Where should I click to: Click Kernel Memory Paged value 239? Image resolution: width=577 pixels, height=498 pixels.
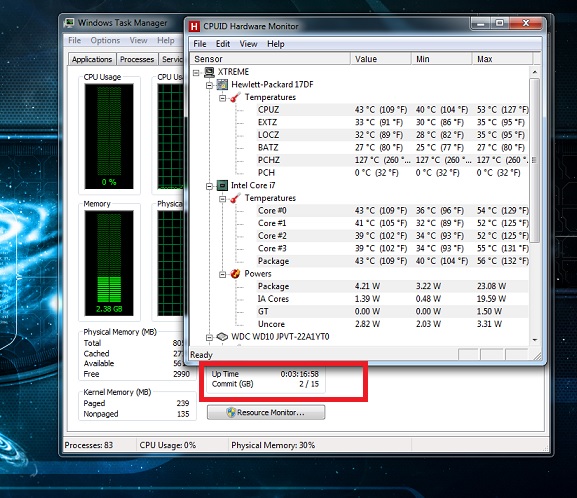coord(183,403)
